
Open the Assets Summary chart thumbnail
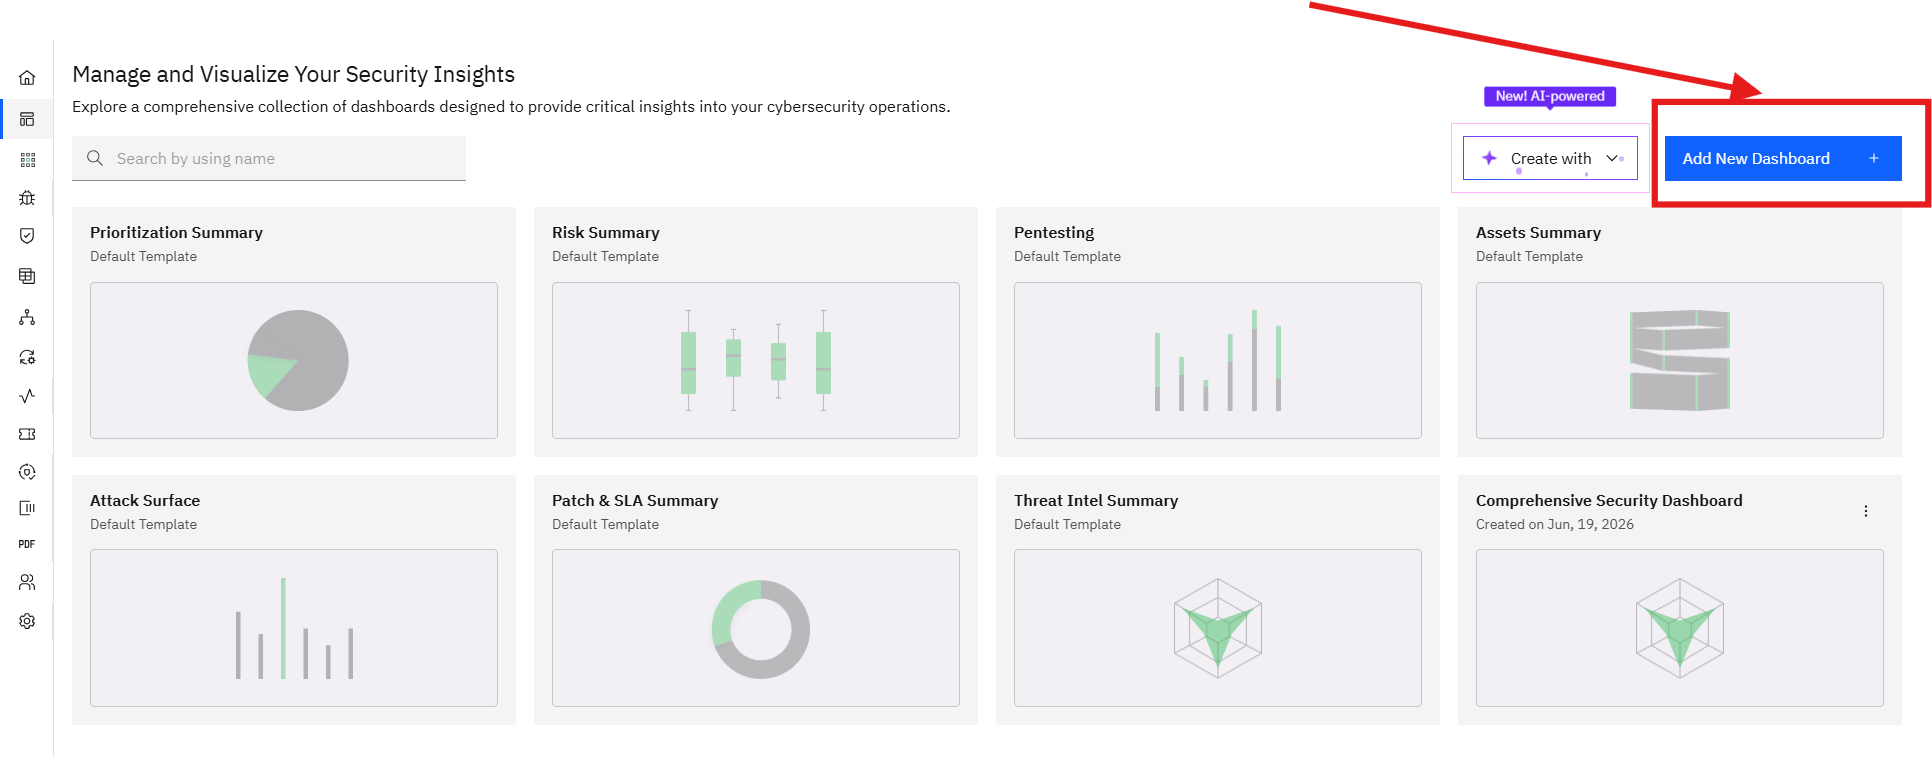tap(1680, 360)
